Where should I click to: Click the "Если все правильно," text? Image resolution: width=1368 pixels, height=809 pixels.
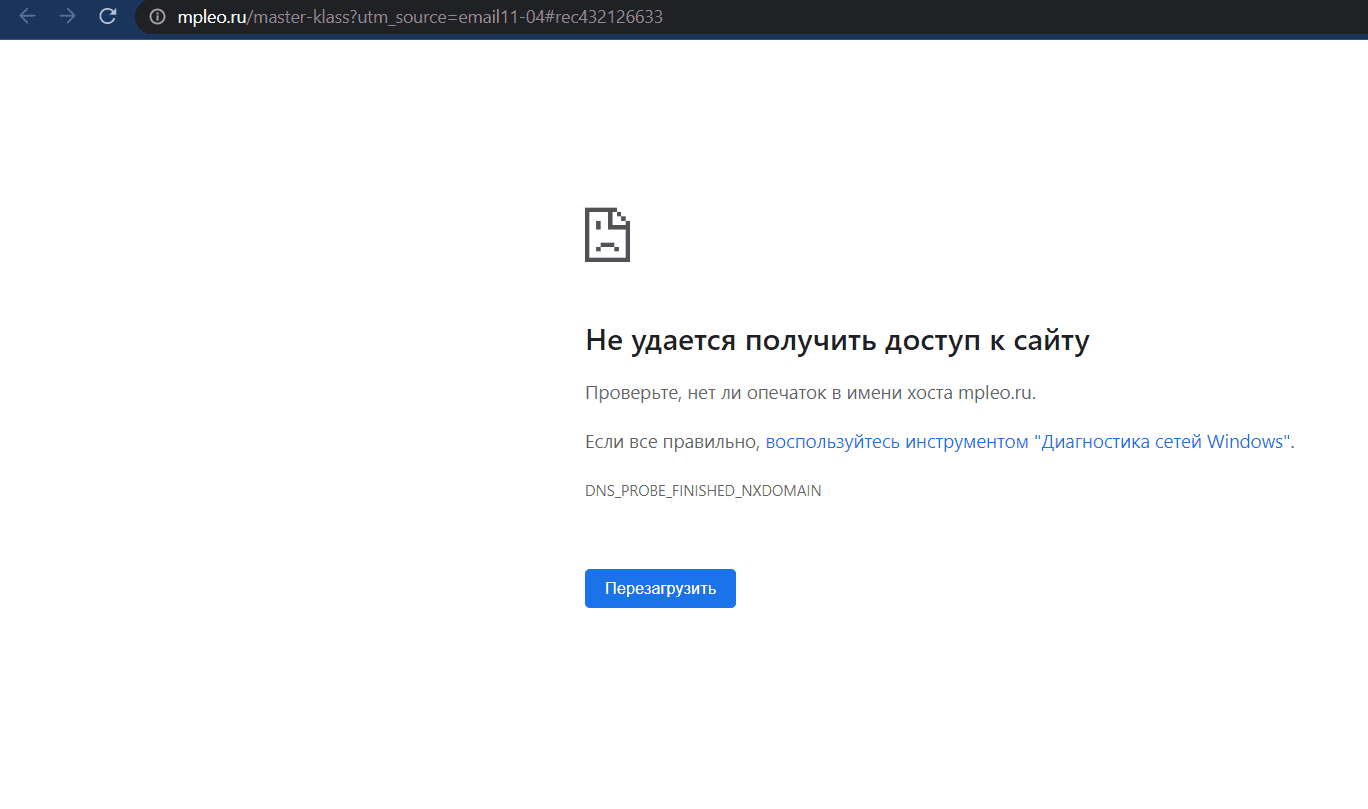pyautogui.click(x=672, y=442)
